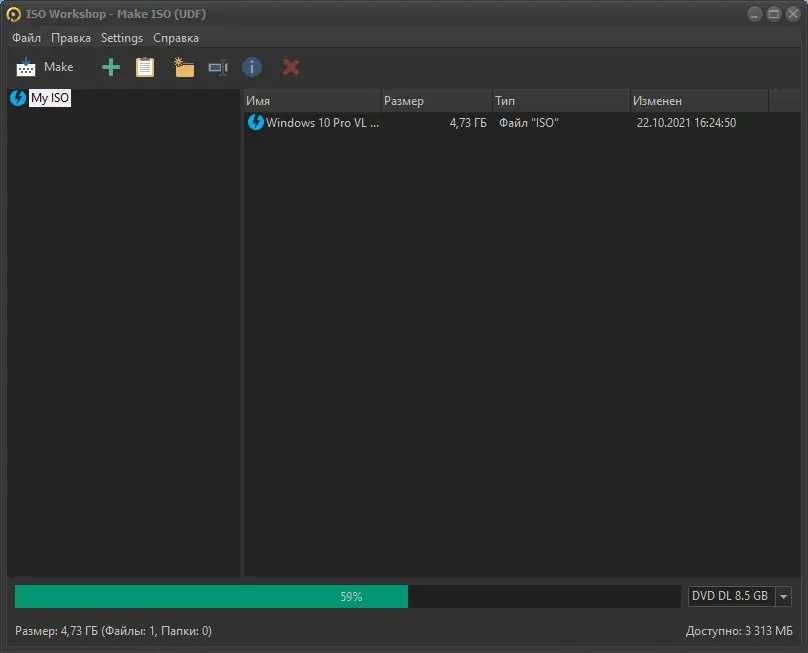Open the DVD DL 8.5 GB dropdown arrow
Viewport: 808px width, 653px height.
[783, 597]
